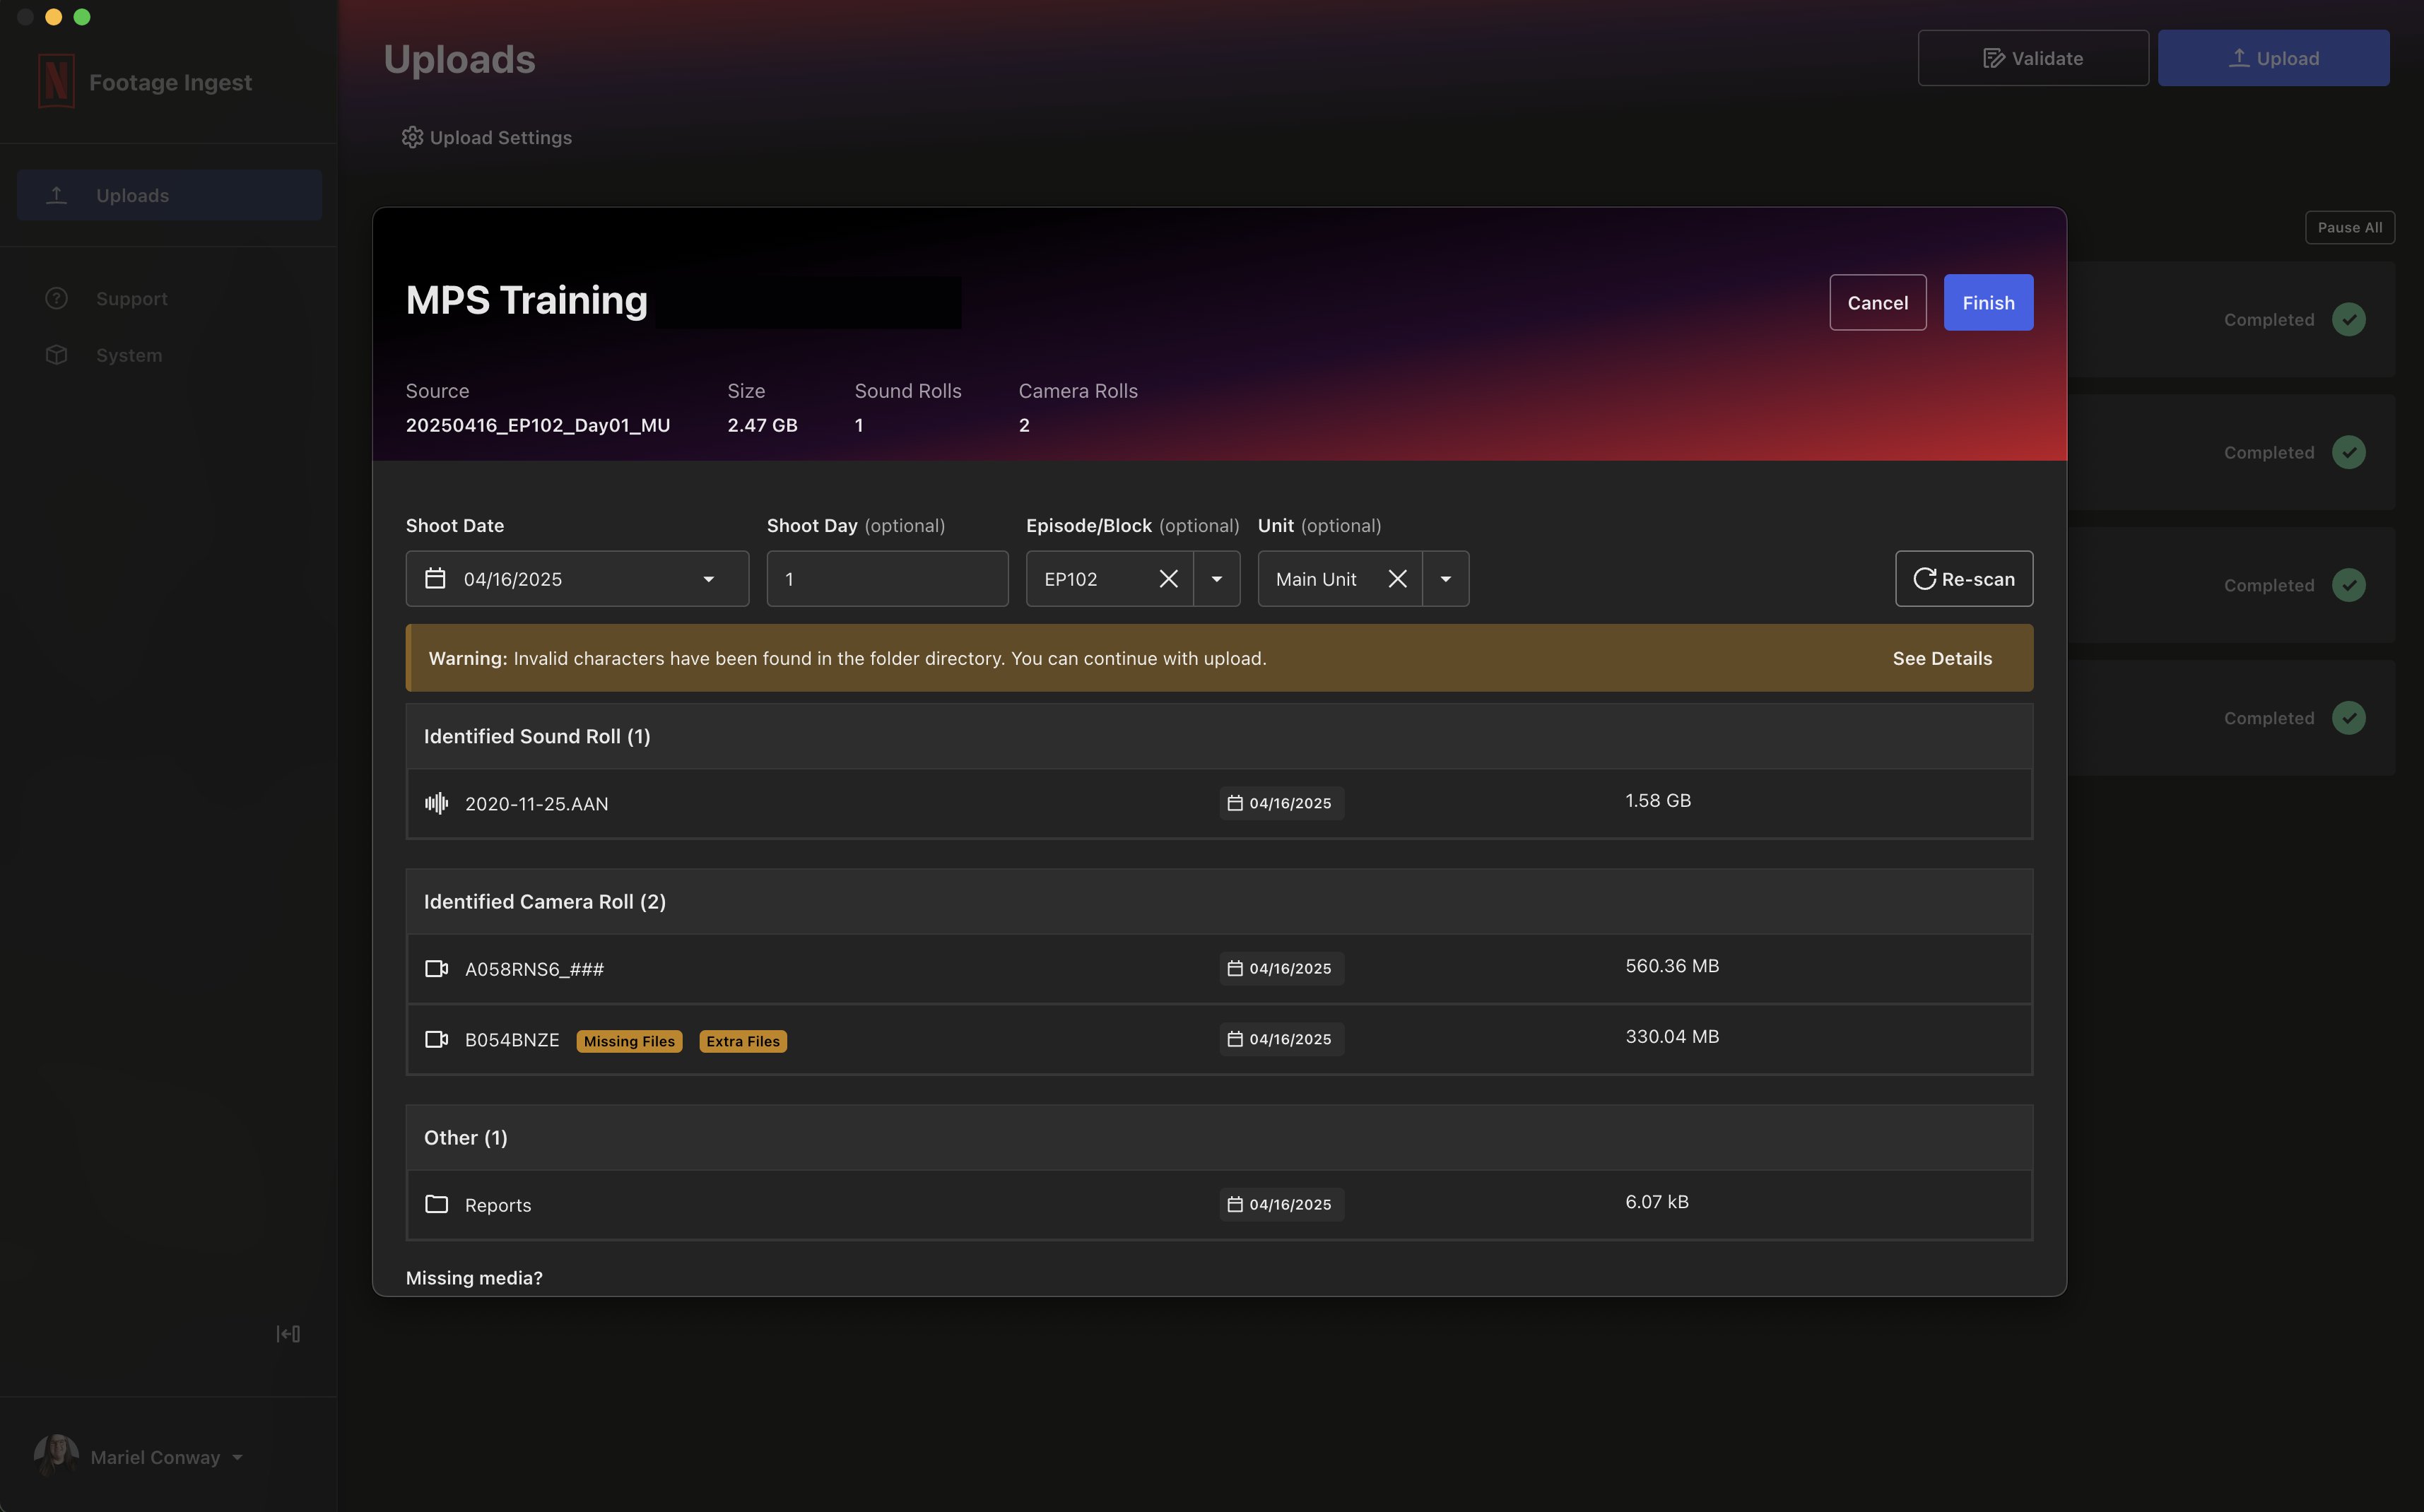Click the 330.04 MB size value

click(1672, 1036)
